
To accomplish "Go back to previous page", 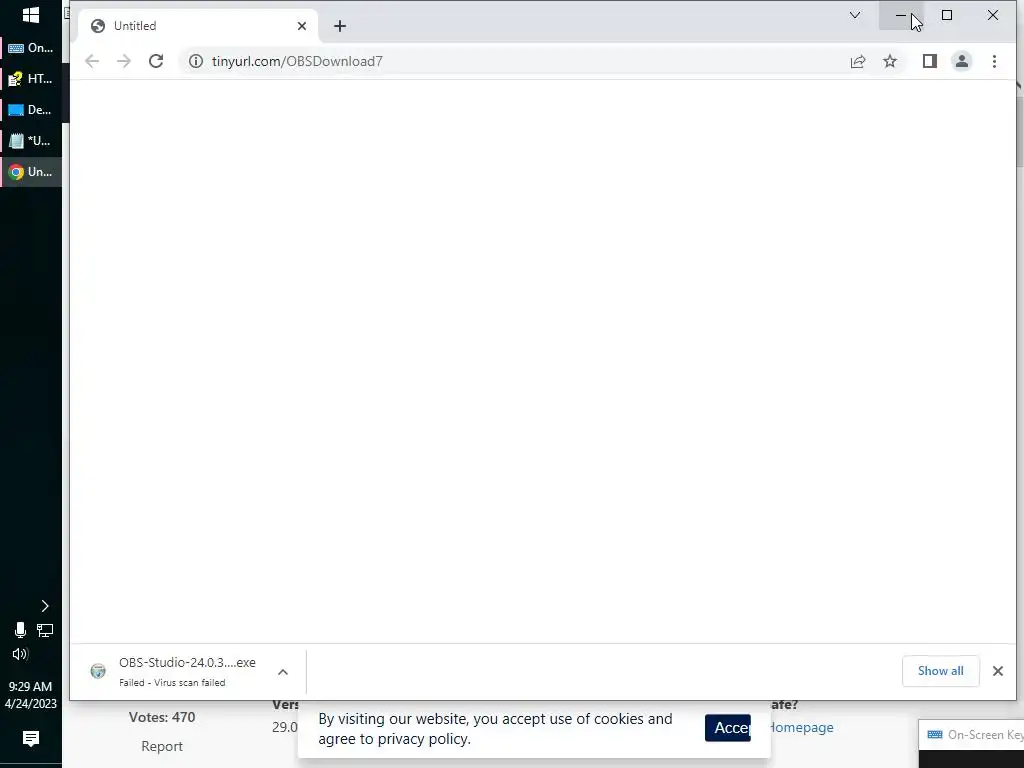I will [92, 61].
